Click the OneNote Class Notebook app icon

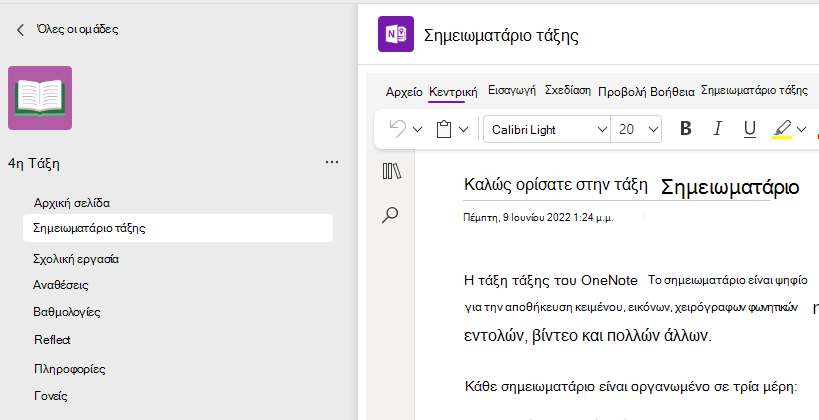[396, 34]
